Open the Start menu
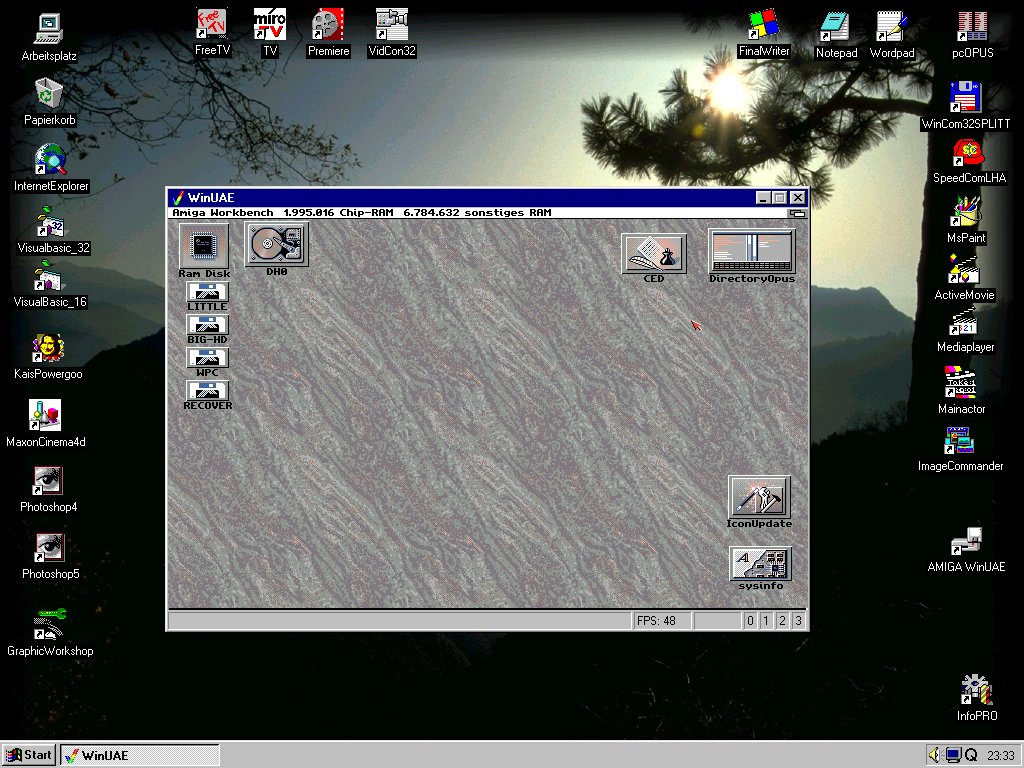1024x768 pixels. (x=29, y=755)
